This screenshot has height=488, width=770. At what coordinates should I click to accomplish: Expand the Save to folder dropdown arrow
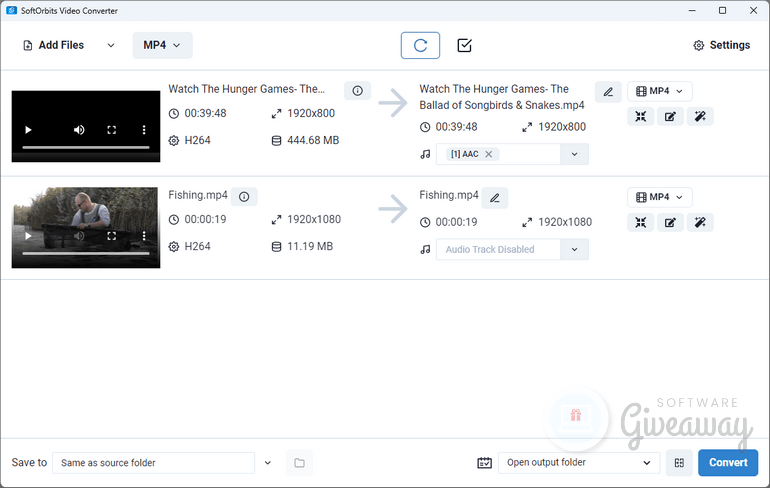[x=268, y=463]
